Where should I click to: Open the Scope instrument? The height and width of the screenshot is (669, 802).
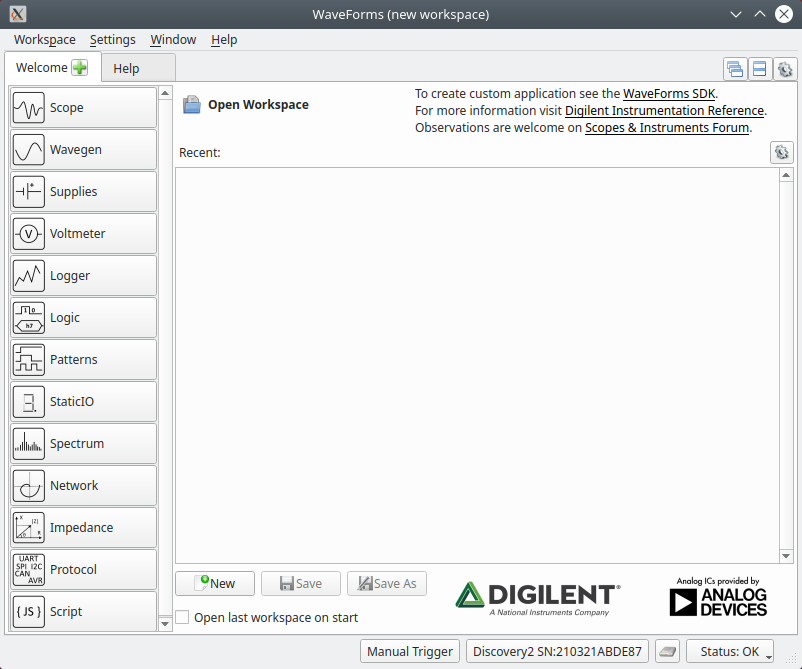83,107
